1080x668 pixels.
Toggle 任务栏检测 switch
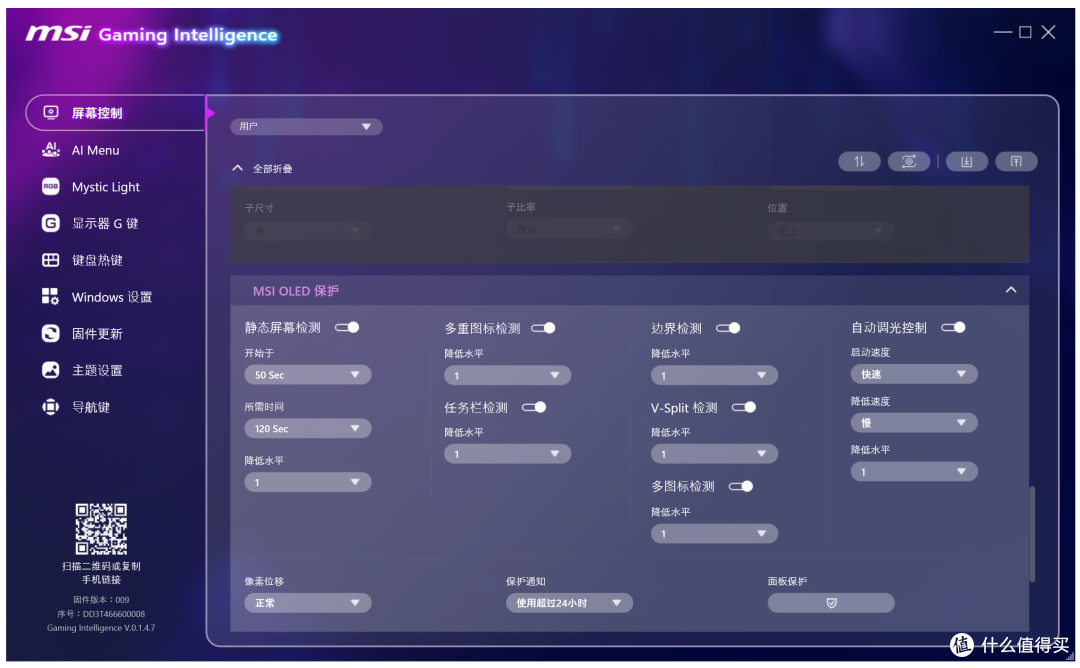click(534, 407)
